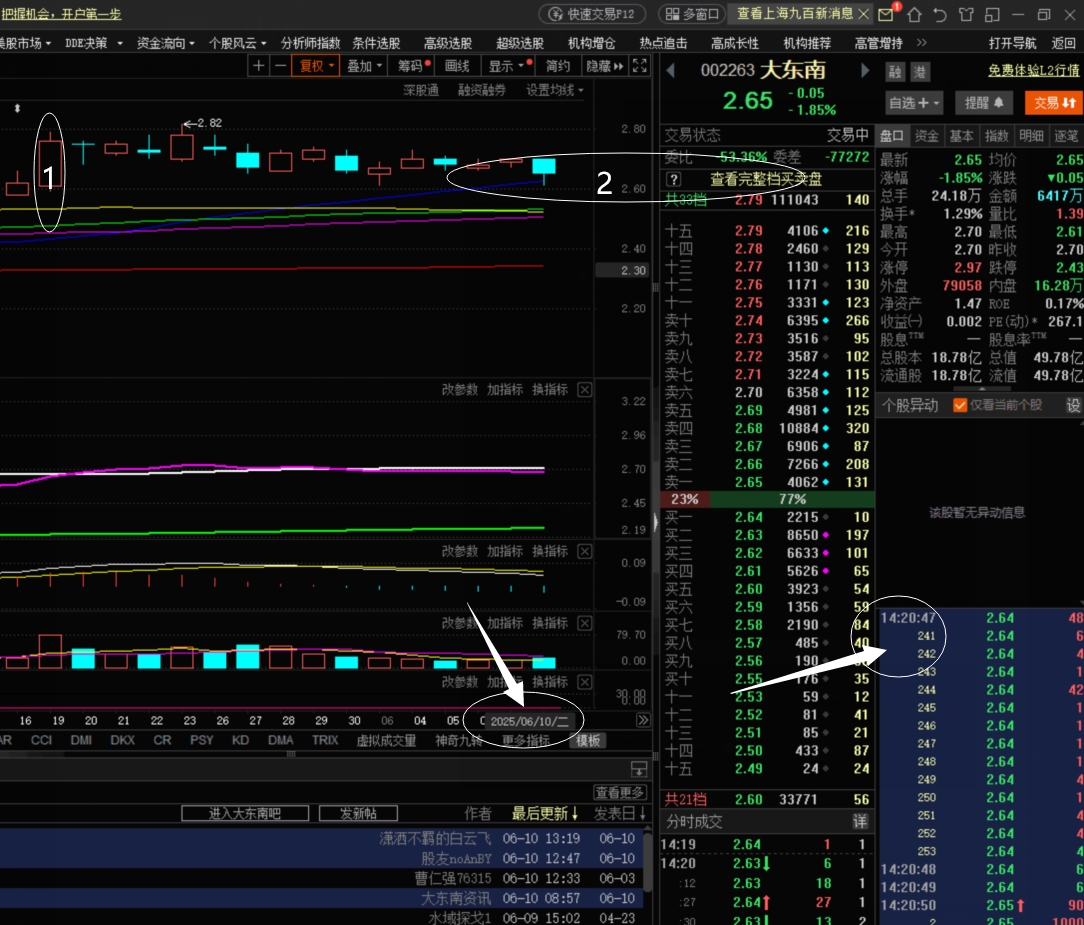This screenshot has width=1084, height=925.
Task: Open the mail inbox envelope icon
Action: point(886,14)
